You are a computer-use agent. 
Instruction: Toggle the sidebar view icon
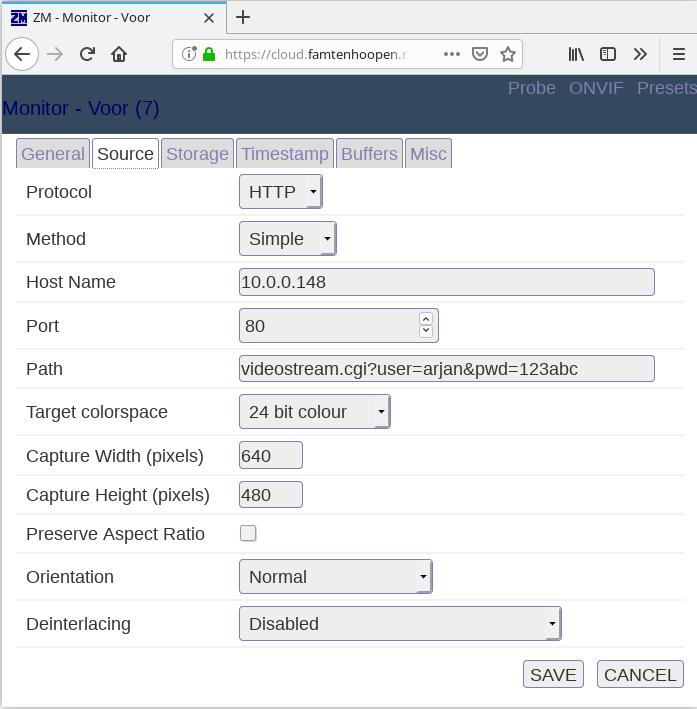pyautogui.click(x=607, y=54)
